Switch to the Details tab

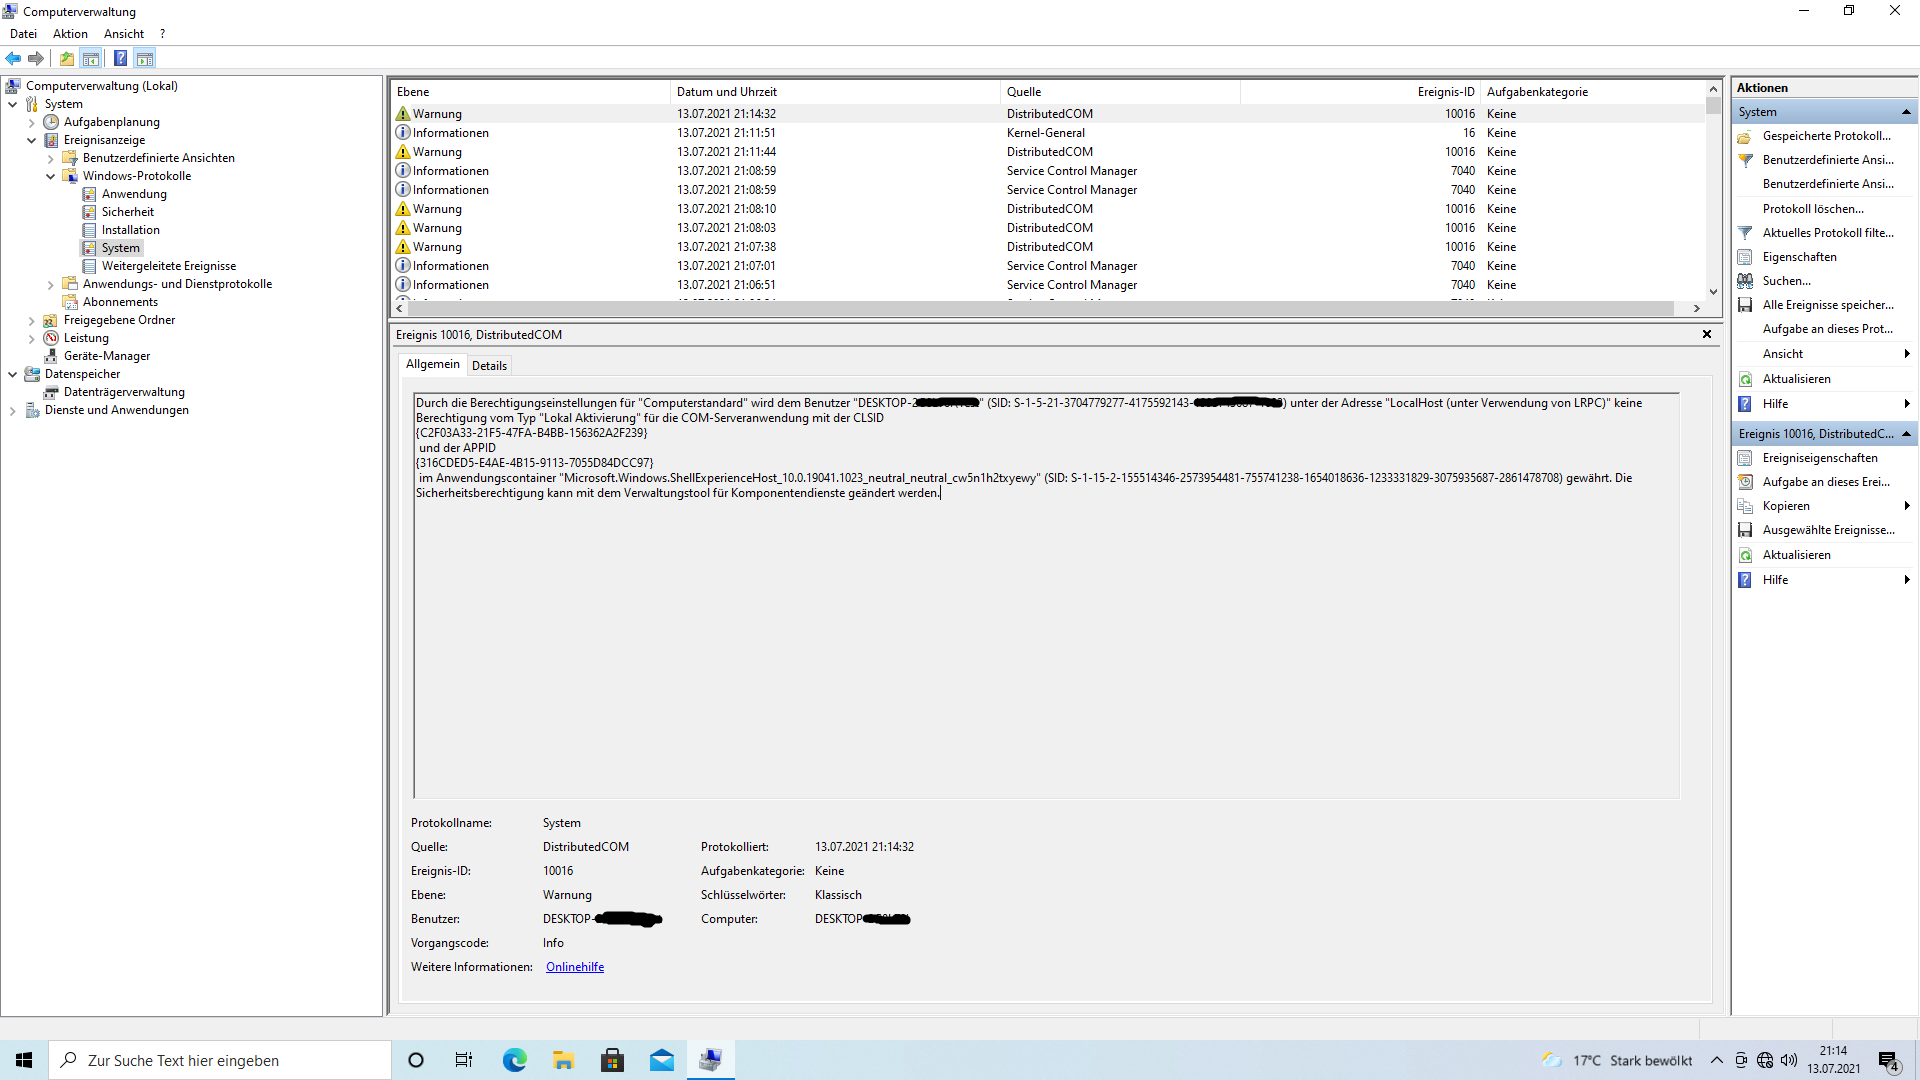click(x=489, y=365)
